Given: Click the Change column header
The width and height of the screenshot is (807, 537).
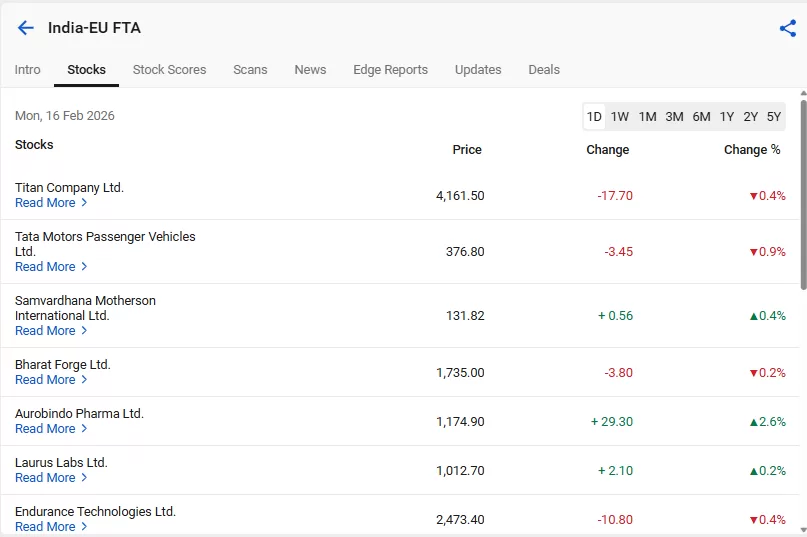Looking at the screenshot, I should pyautogui.click(x=607, y=150).
